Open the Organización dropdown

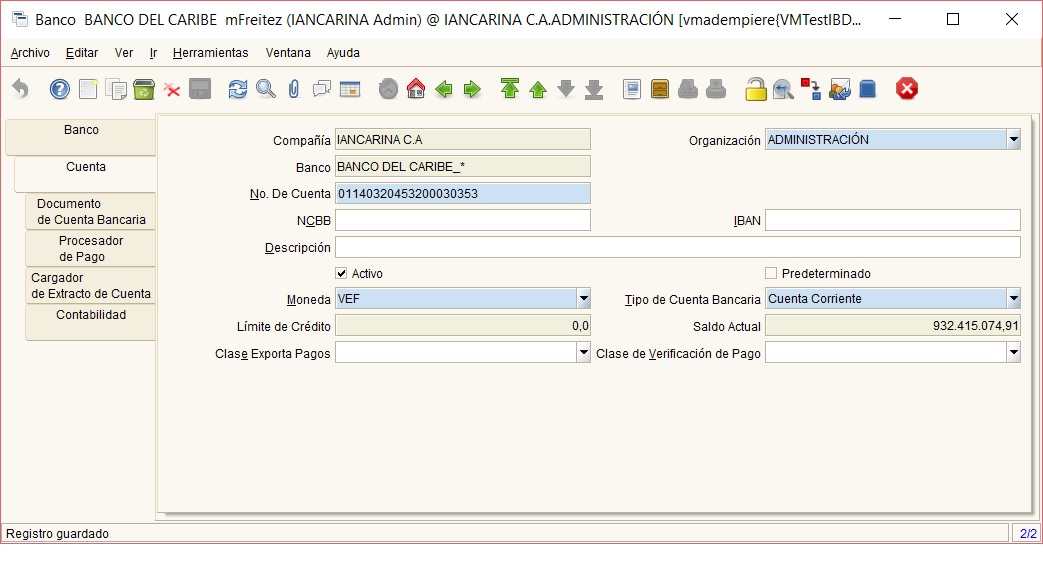[1014, 140]
